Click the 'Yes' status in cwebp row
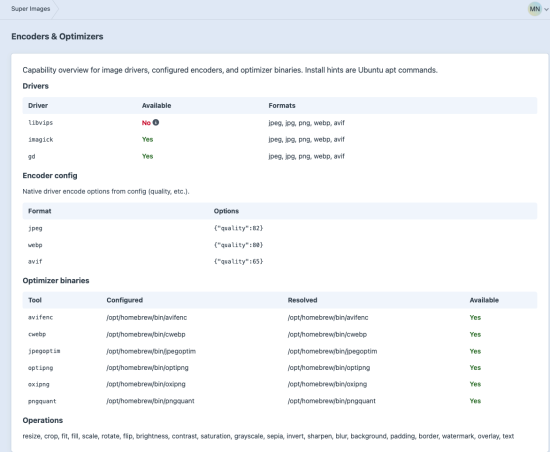 coord(475,334)
